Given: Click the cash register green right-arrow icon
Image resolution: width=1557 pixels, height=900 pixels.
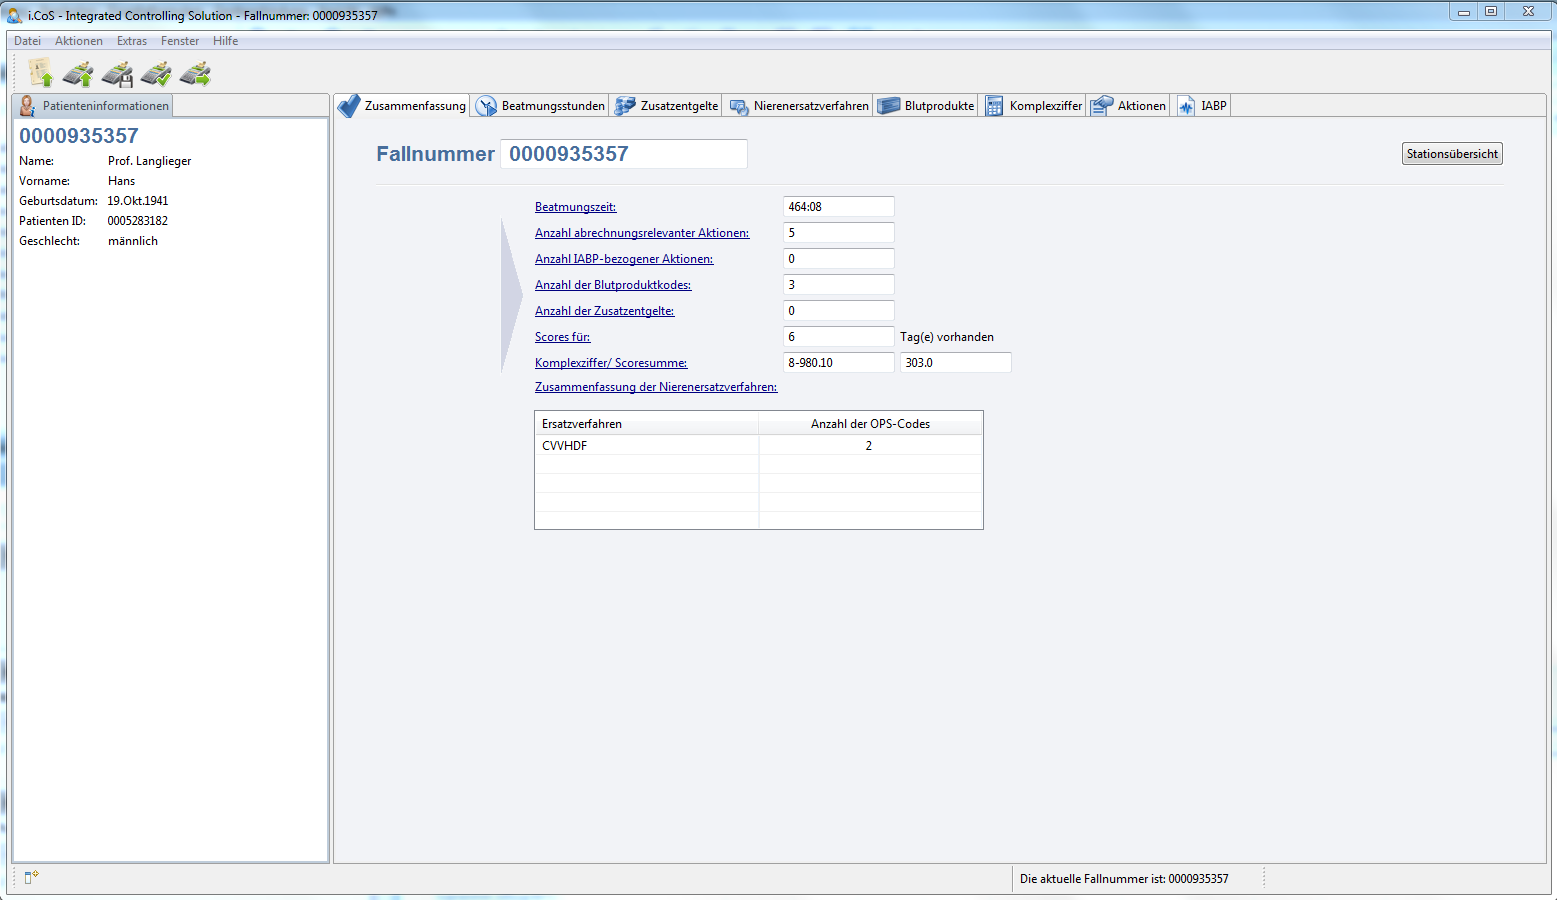Looking at the screenshot, I should click(x=195, y=74).
